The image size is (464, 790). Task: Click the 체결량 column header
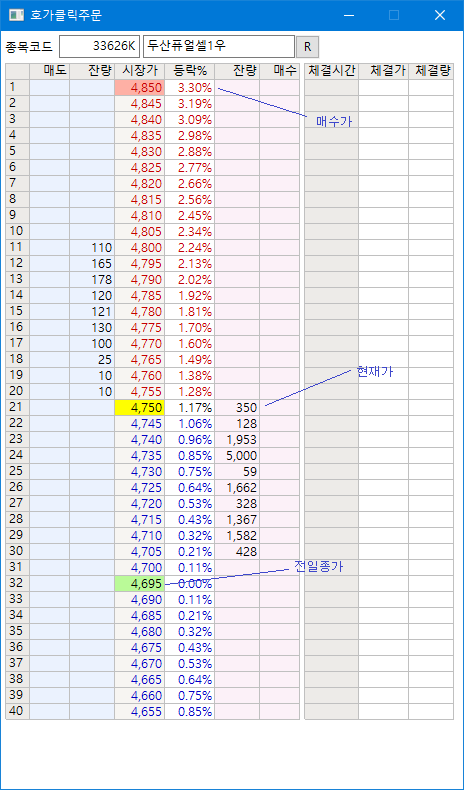pyautogui.click(x=431, y=72)
